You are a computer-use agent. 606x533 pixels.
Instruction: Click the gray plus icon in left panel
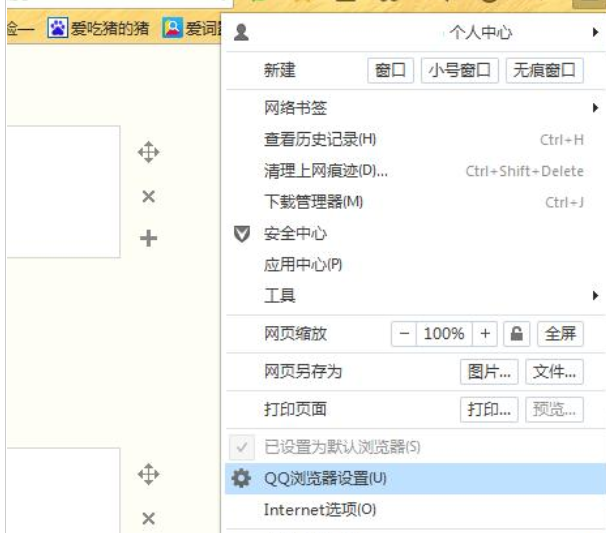tap(147, 239)
